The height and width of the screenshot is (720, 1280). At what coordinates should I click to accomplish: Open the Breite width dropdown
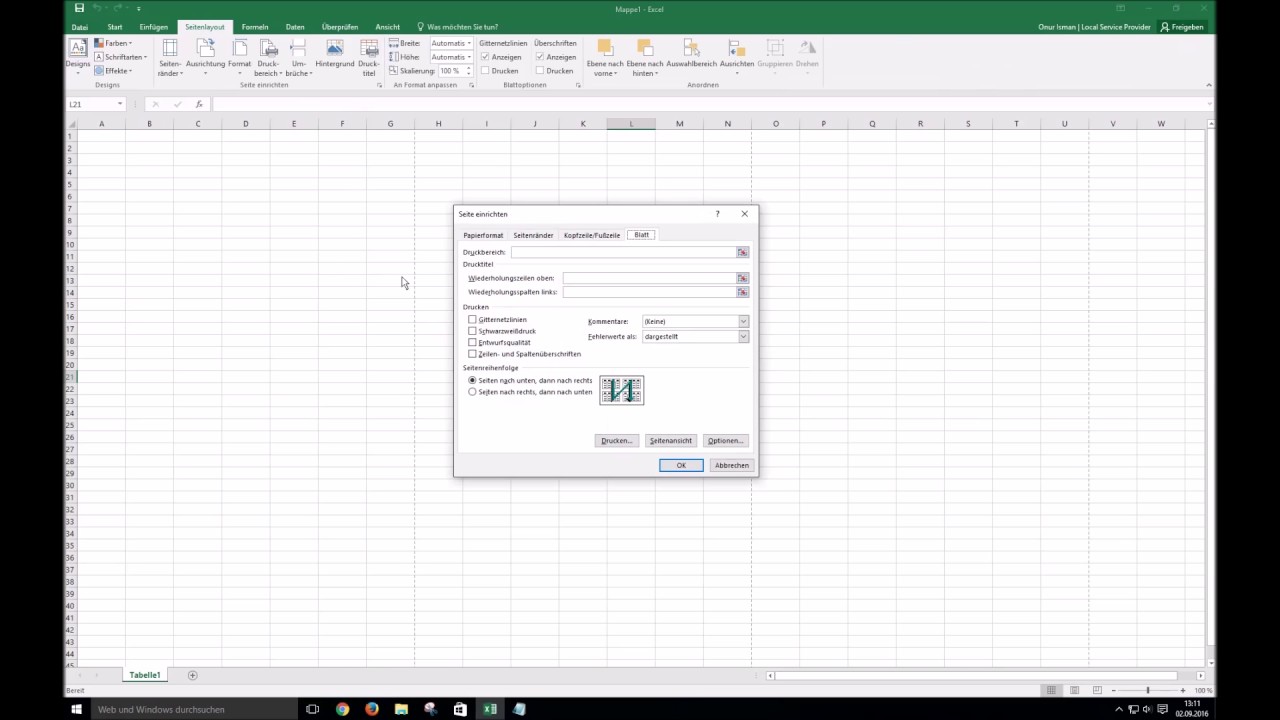468,43
